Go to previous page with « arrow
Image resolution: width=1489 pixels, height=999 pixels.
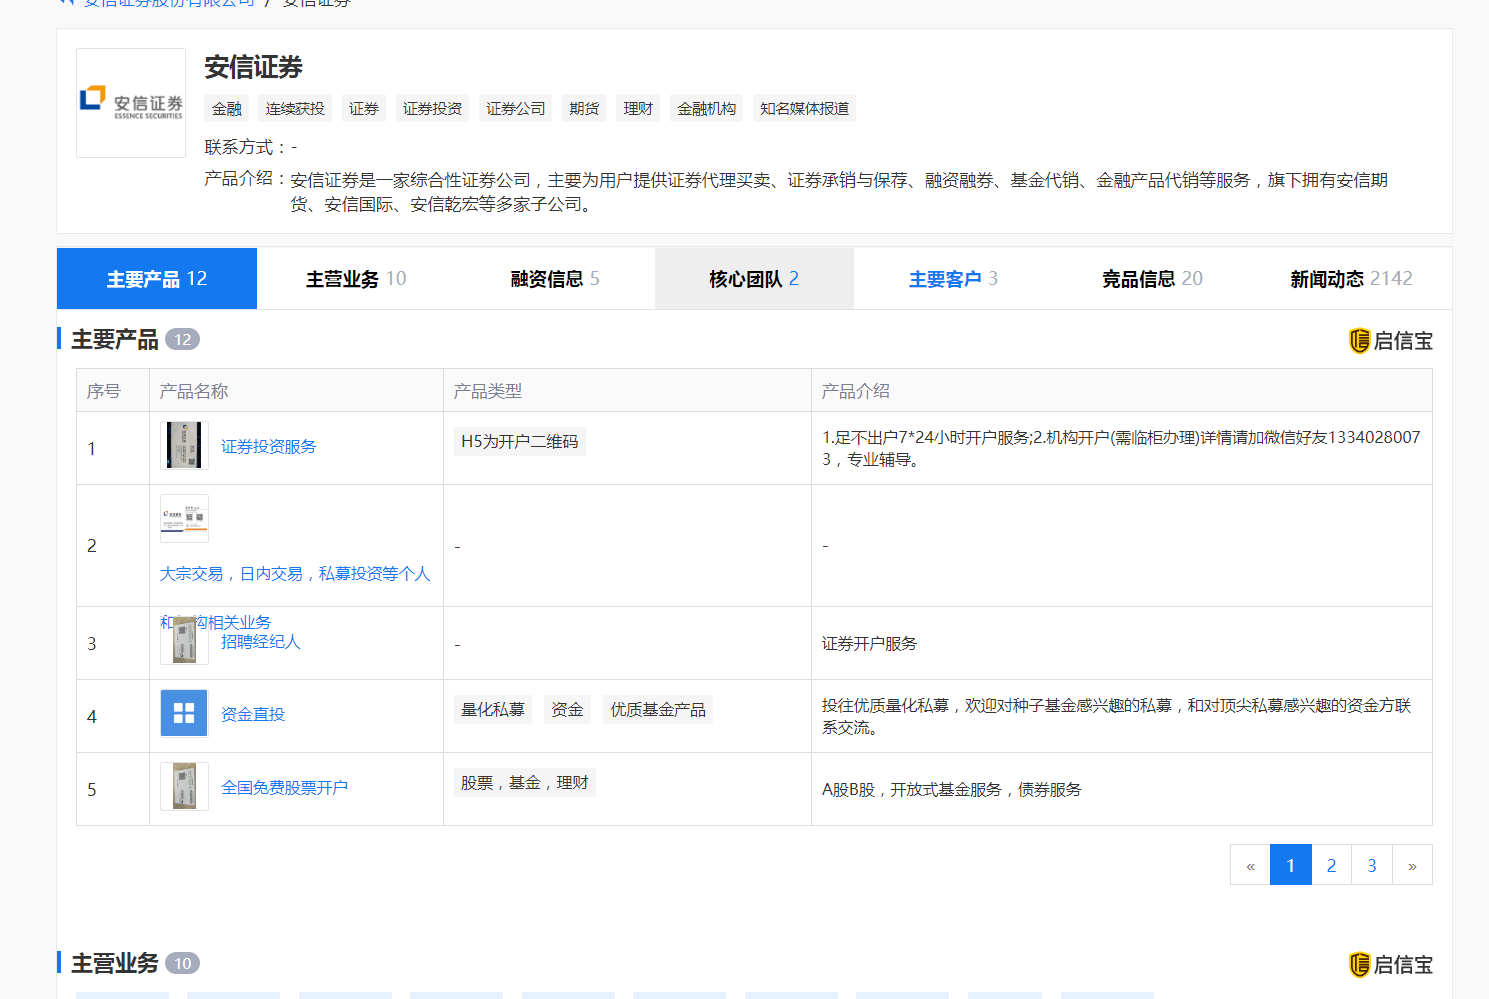[x=1250, y=866]
